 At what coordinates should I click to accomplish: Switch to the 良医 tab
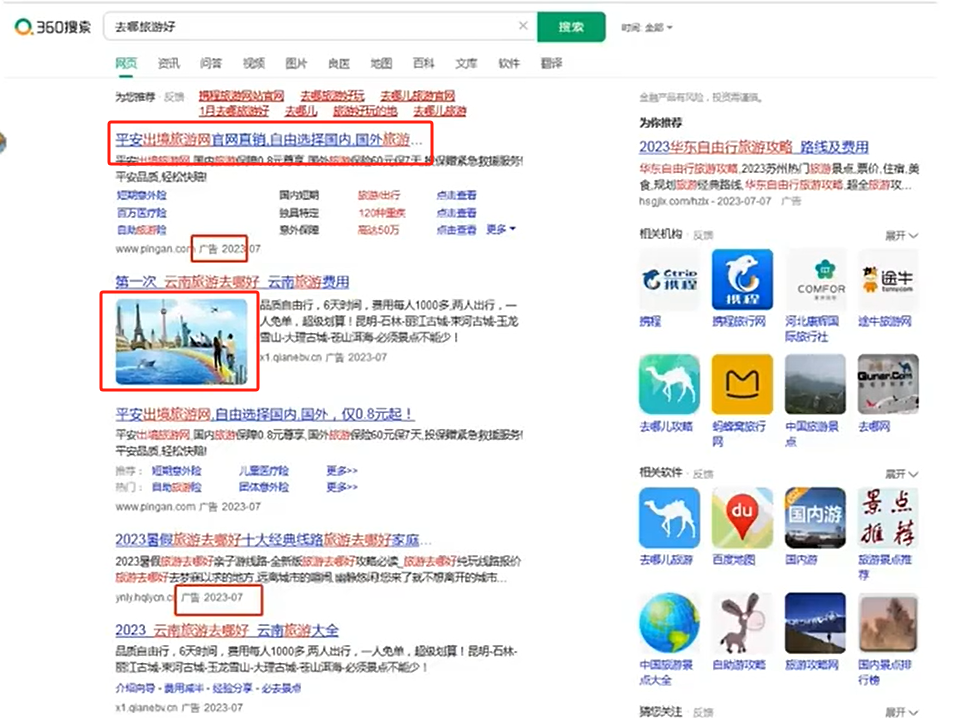tap(339, 63)
